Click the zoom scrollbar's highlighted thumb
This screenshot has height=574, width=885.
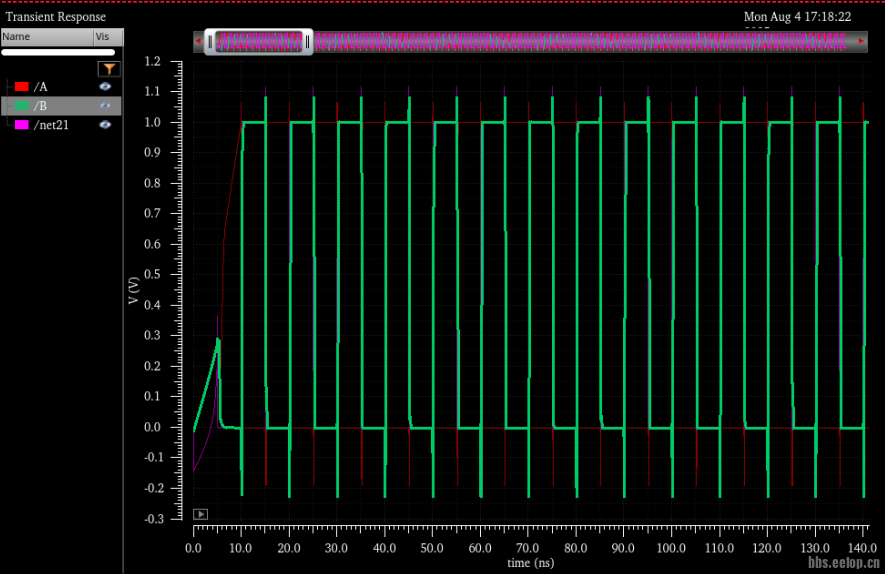[x=259, y=42]
